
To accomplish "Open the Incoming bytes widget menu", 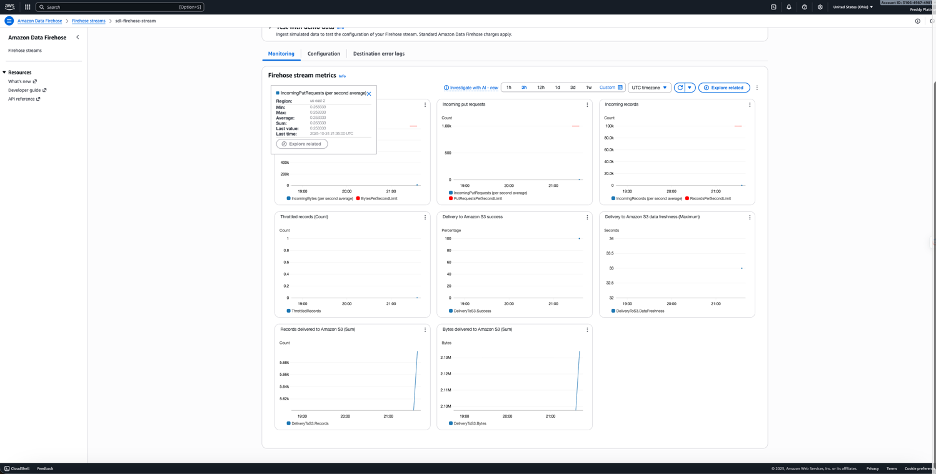I will tap(425, 104).
